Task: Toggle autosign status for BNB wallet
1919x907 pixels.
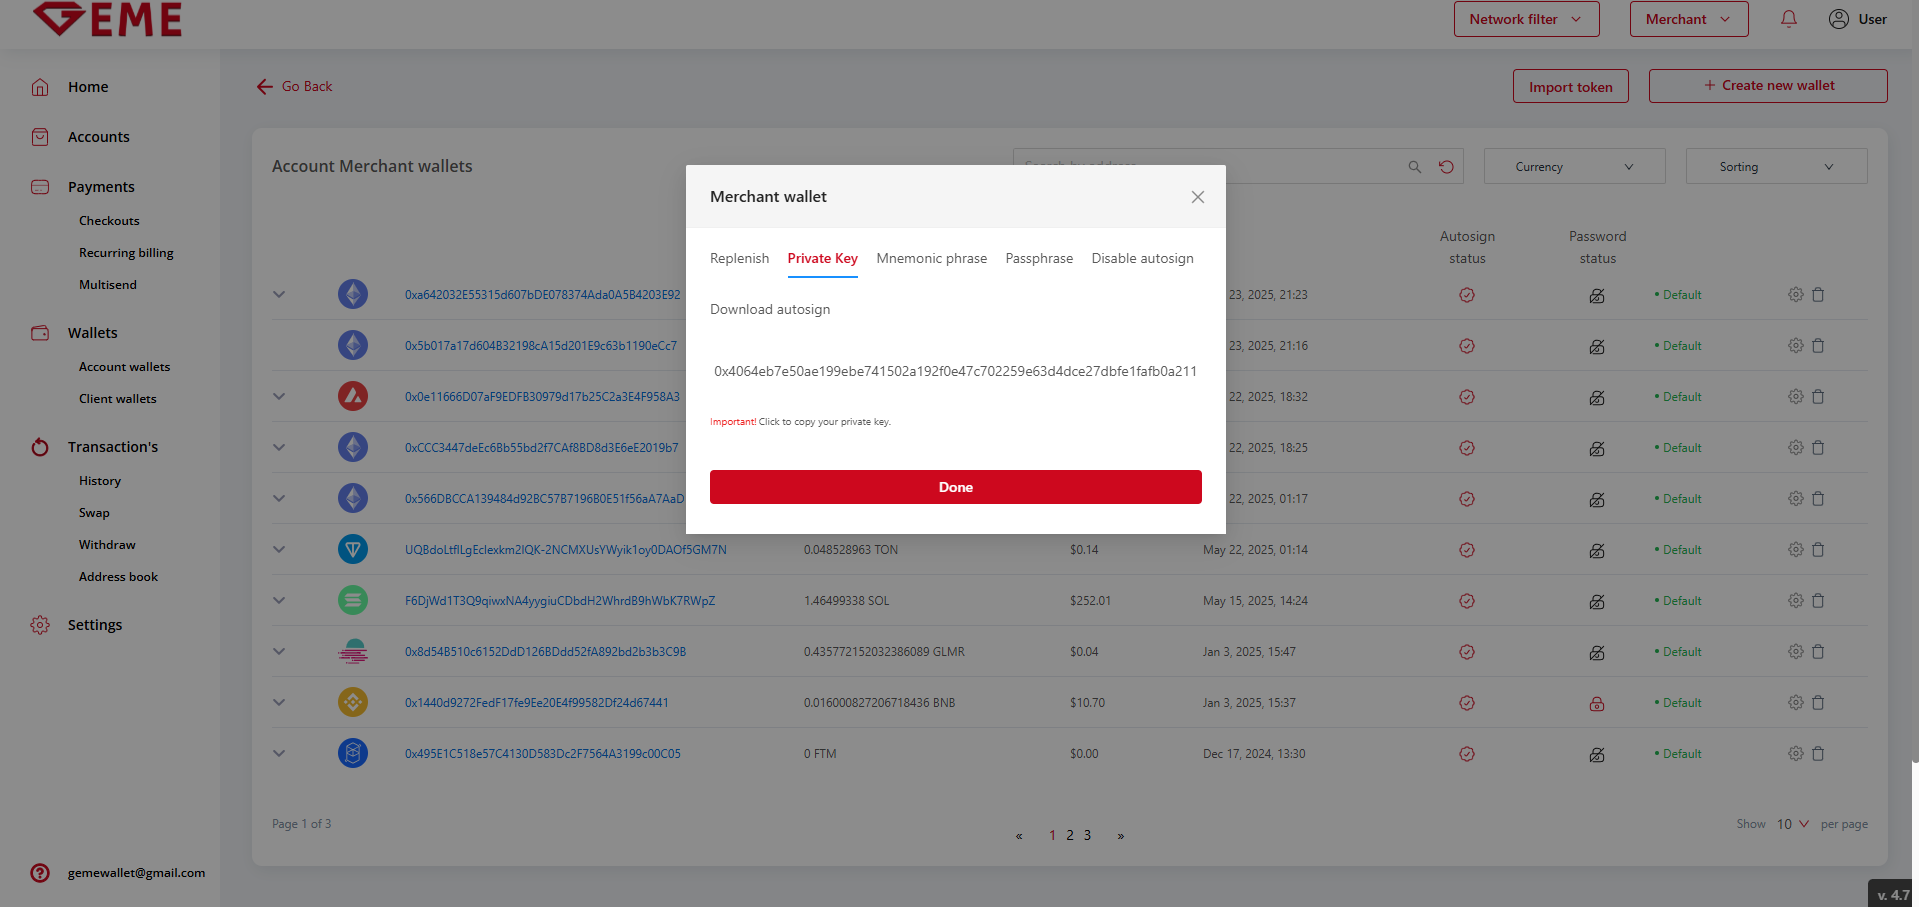Action: (1467, 703)
